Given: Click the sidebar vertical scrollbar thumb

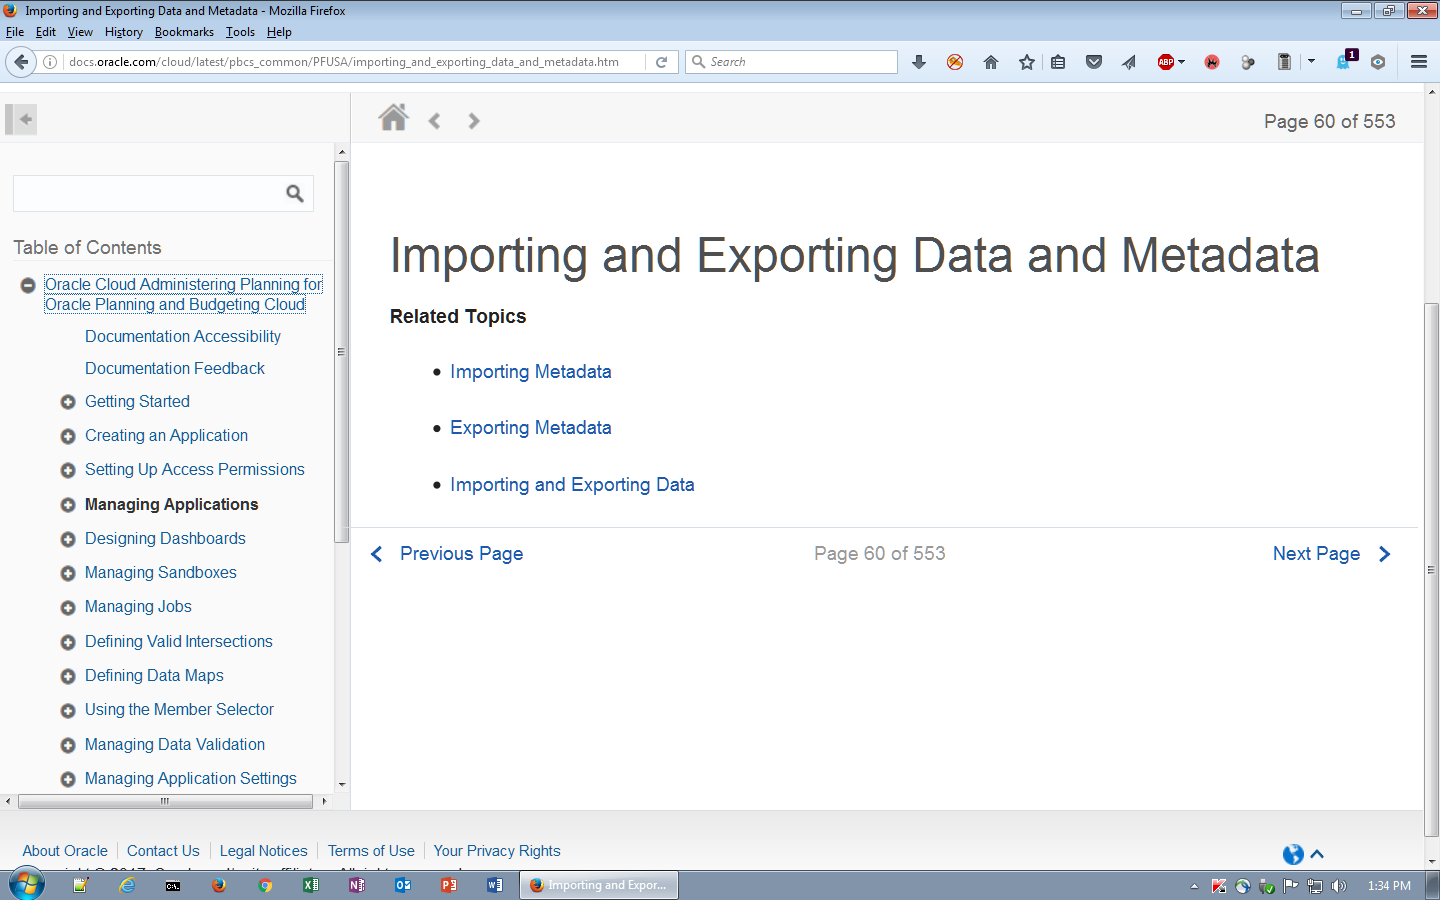Looking at the screenshot, I should (x=342, y=352).
